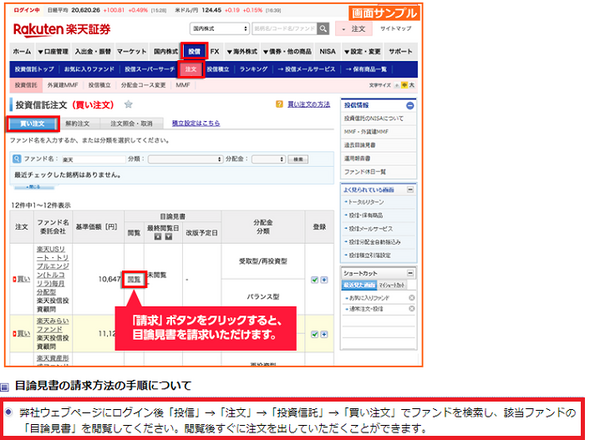Open the 注文 dropdown button near サイトマップ
600x440 pixels.
[354, 29]
